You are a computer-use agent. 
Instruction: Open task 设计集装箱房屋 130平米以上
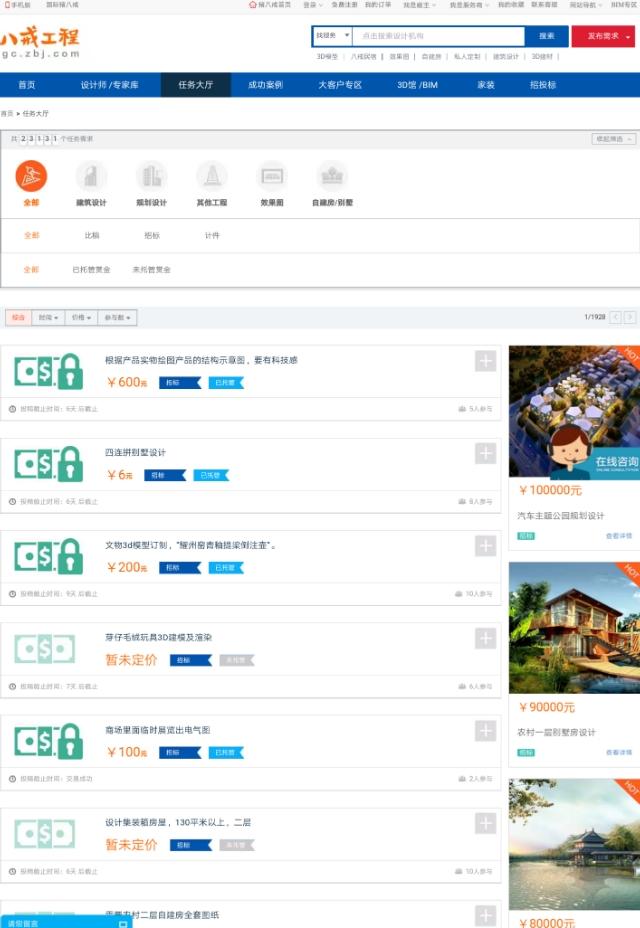point(178,823)
